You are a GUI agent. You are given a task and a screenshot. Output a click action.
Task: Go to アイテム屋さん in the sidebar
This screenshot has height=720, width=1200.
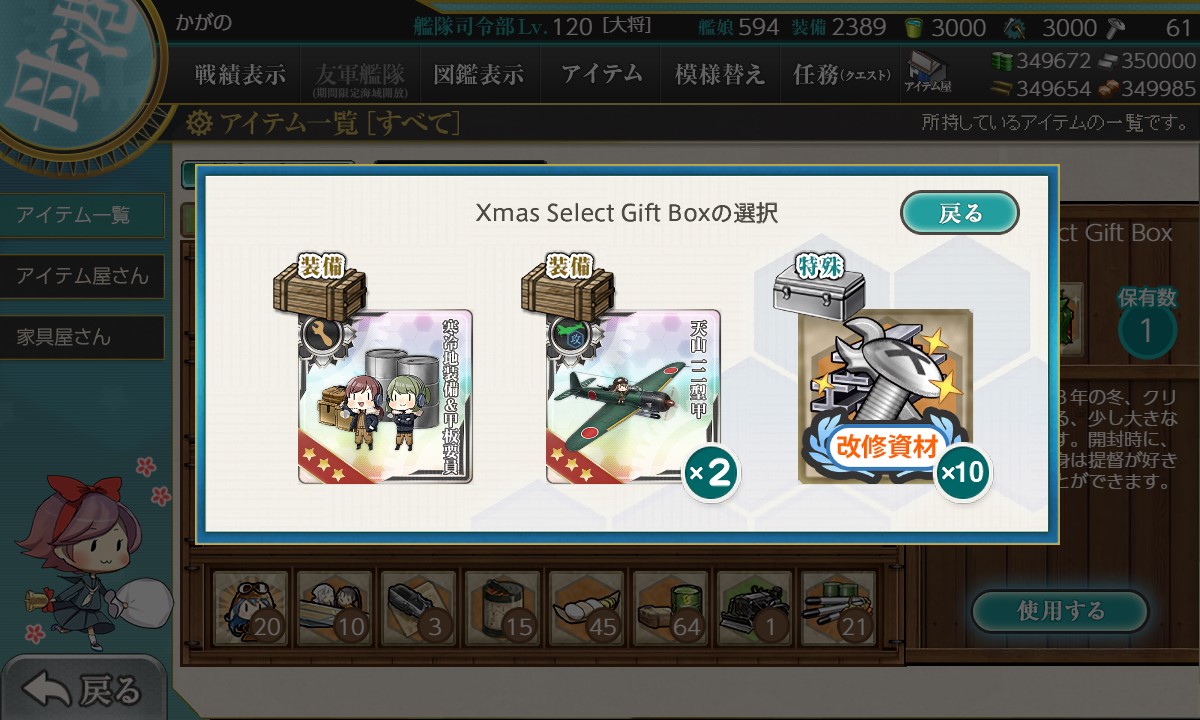pos(82,276)
